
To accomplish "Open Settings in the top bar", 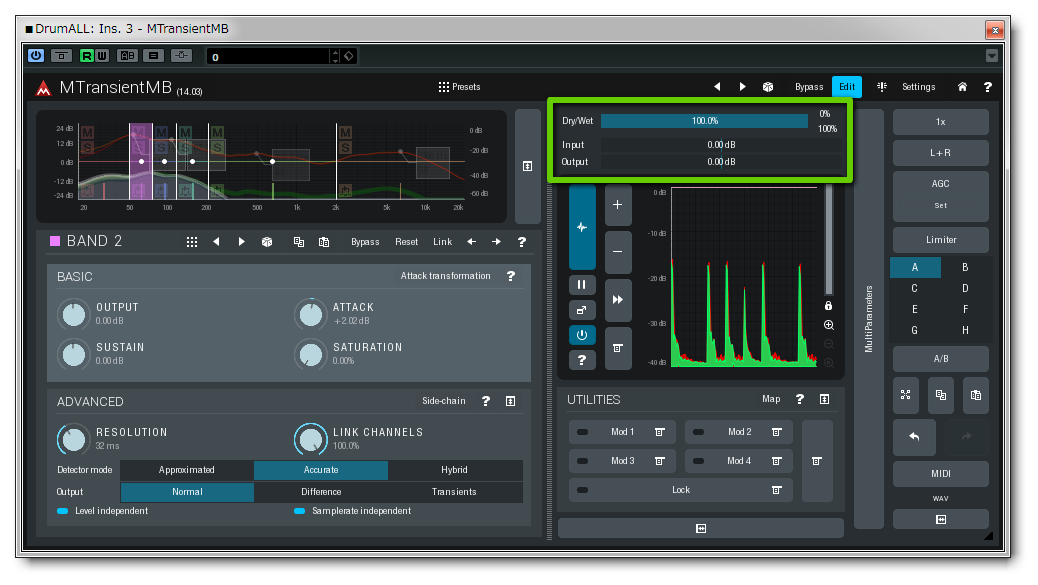I will (918, 87).
